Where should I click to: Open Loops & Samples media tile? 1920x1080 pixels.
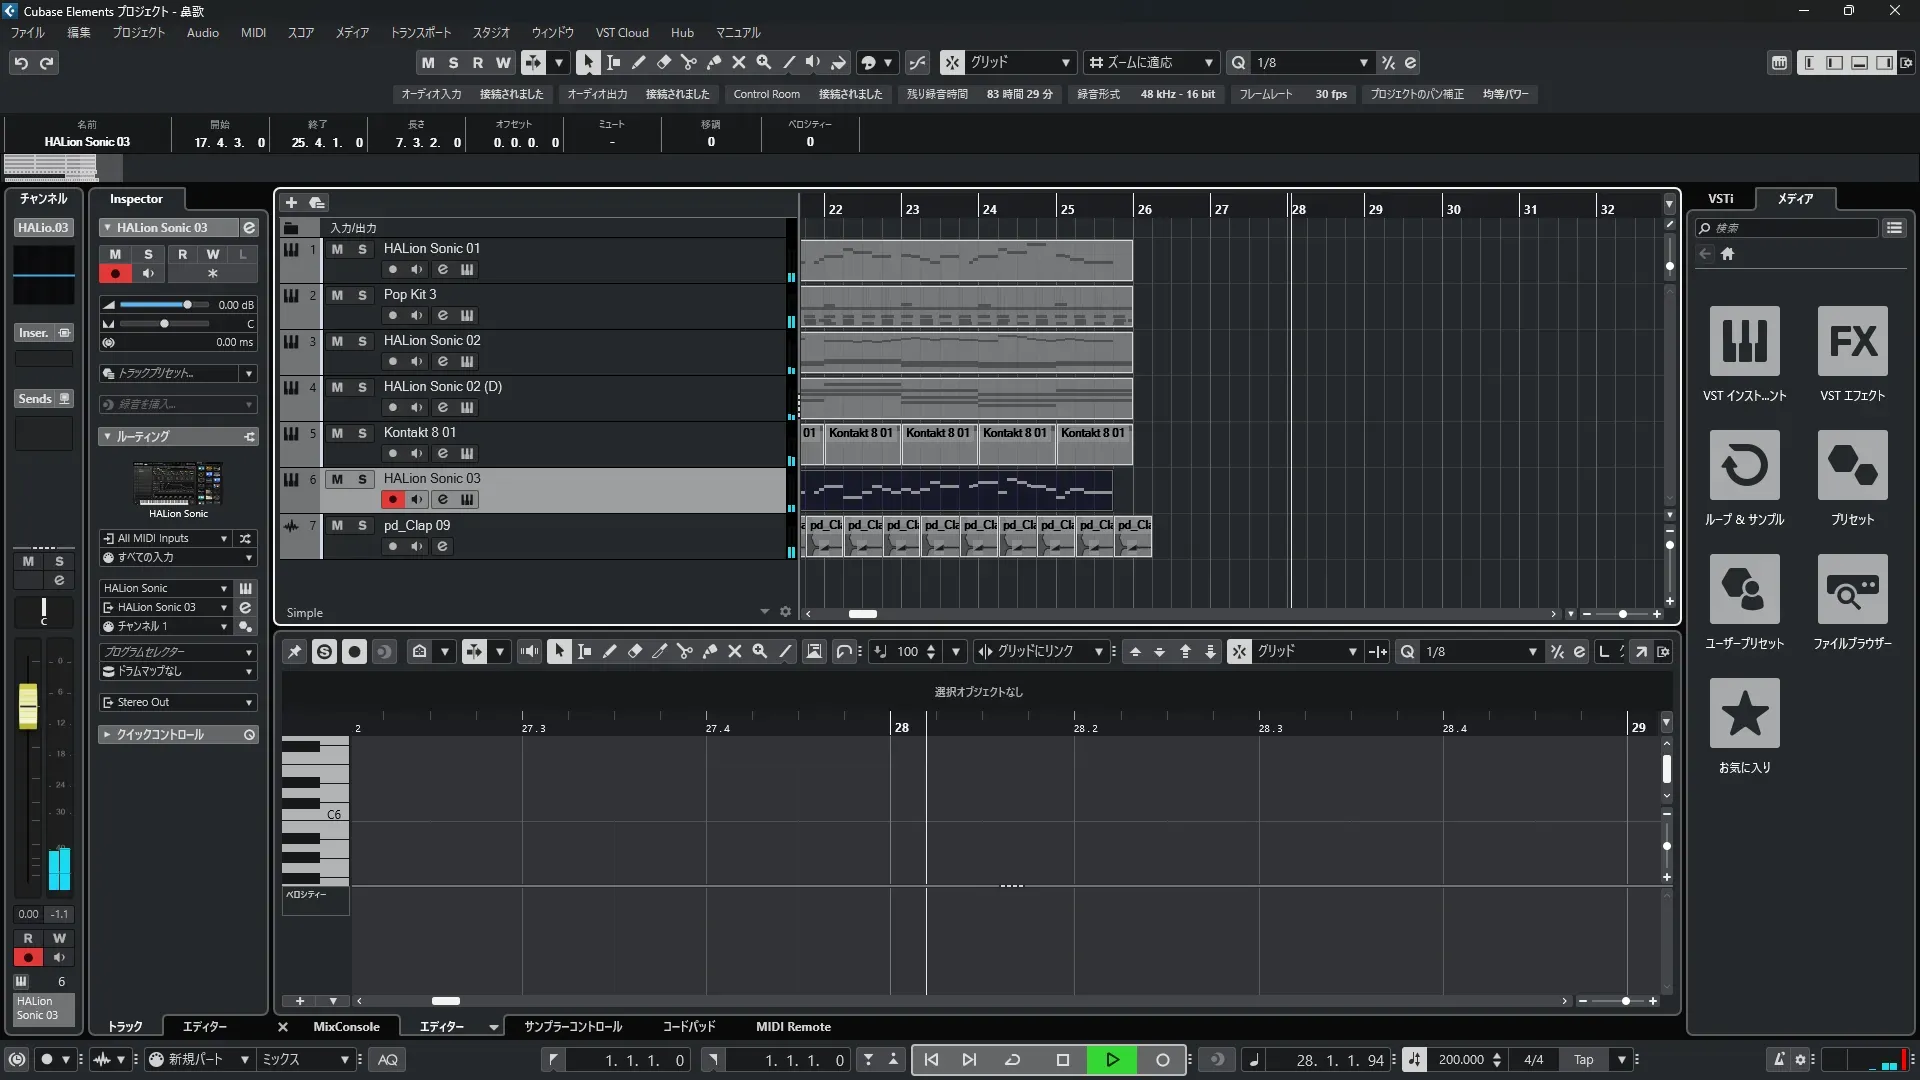(x=1744, y=466)
